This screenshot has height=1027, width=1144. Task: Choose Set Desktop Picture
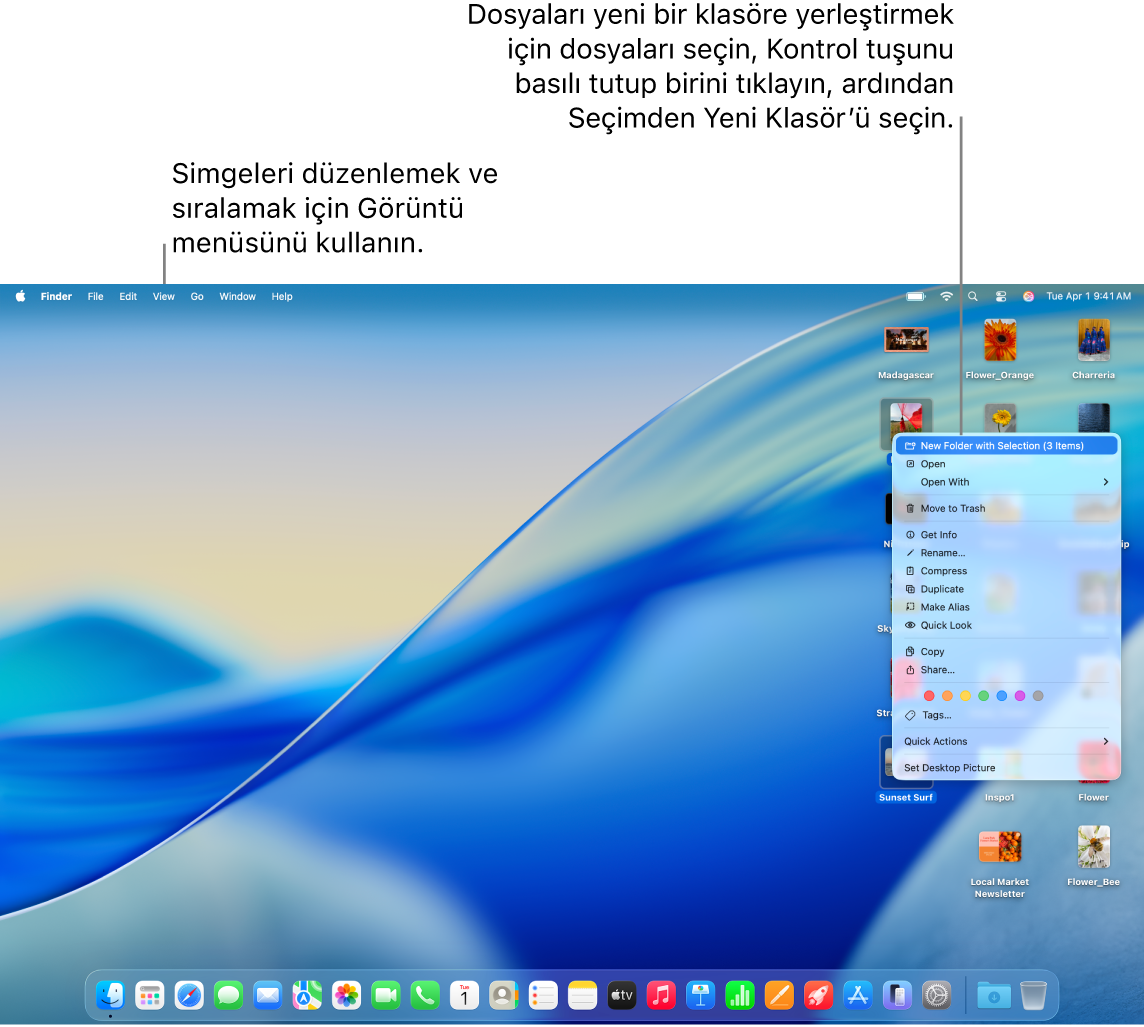[x=1007, y=768]
